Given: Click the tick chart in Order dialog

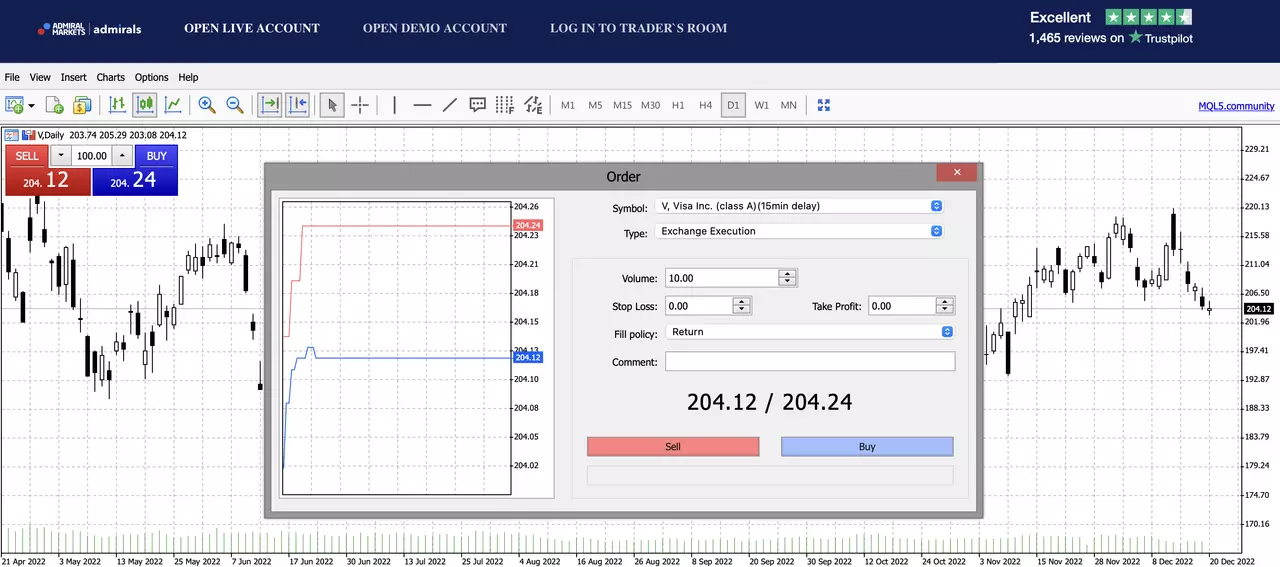Looking at the screenshot, I should pyautogui.click(x=397, y=348).
